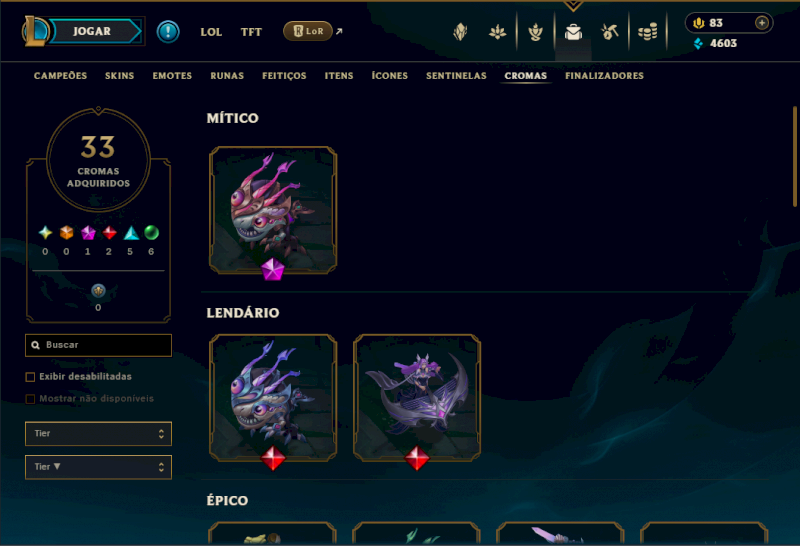Open the TFT link
The width and height of the screenshot is (800, 546).
coord(251,32)
